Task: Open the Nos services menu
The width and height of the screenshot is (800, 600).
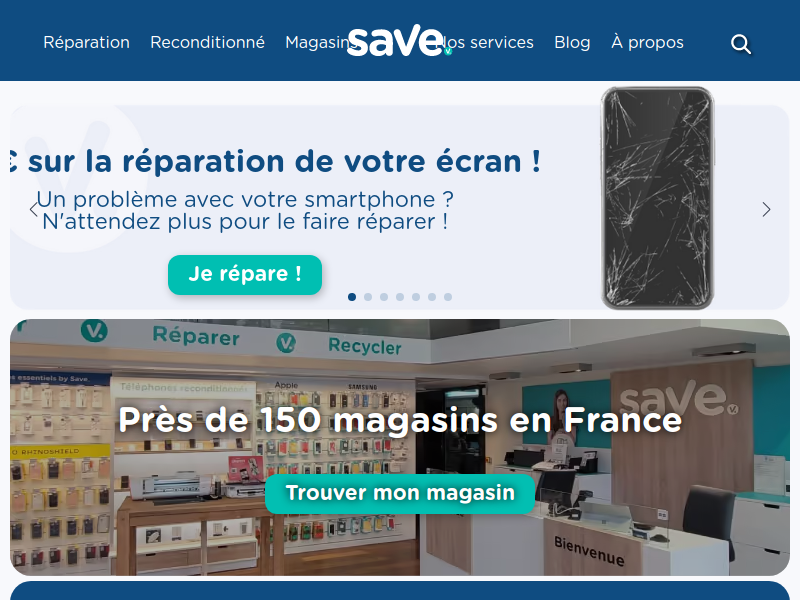Action: tap(489, 42)
